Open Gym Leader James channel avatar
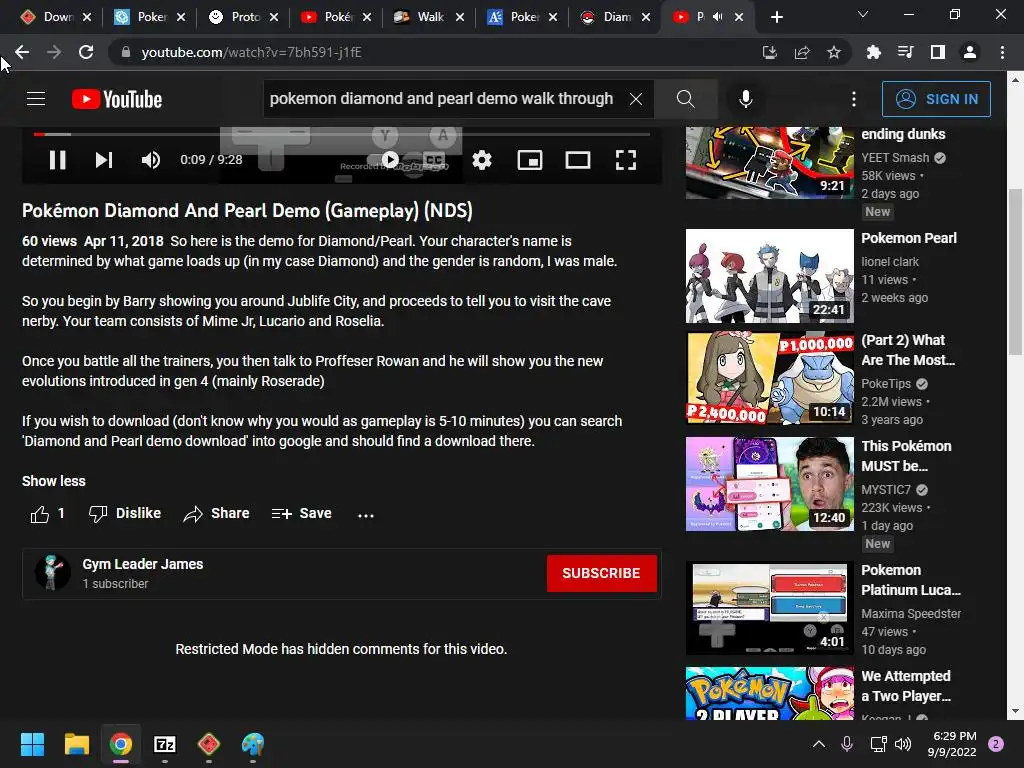1024x768 pixels. point(53,573)
